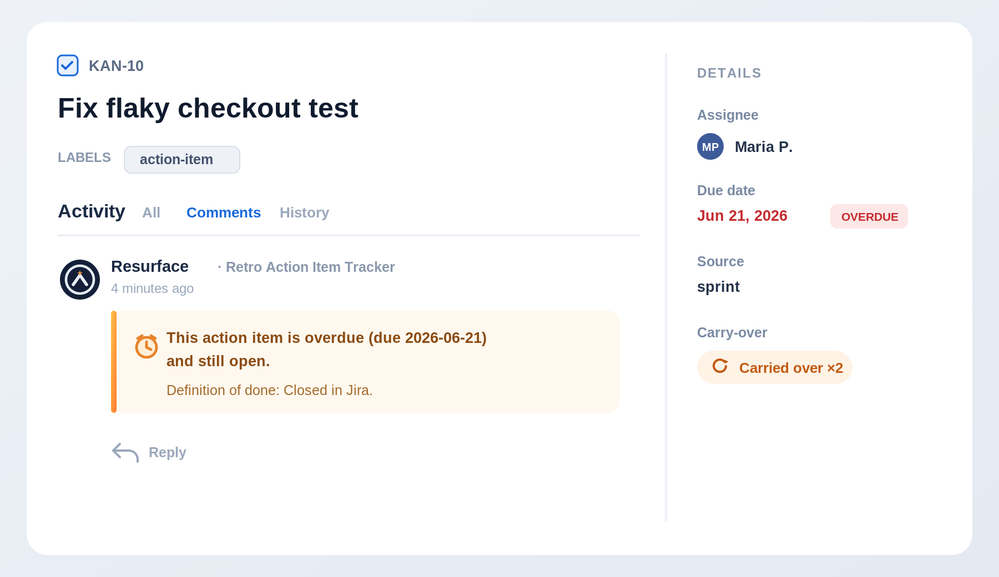Image resolution: width=999 pixels, height=577 pixels.
Task: Click the Assignee field label
Action: pos(728,115)
